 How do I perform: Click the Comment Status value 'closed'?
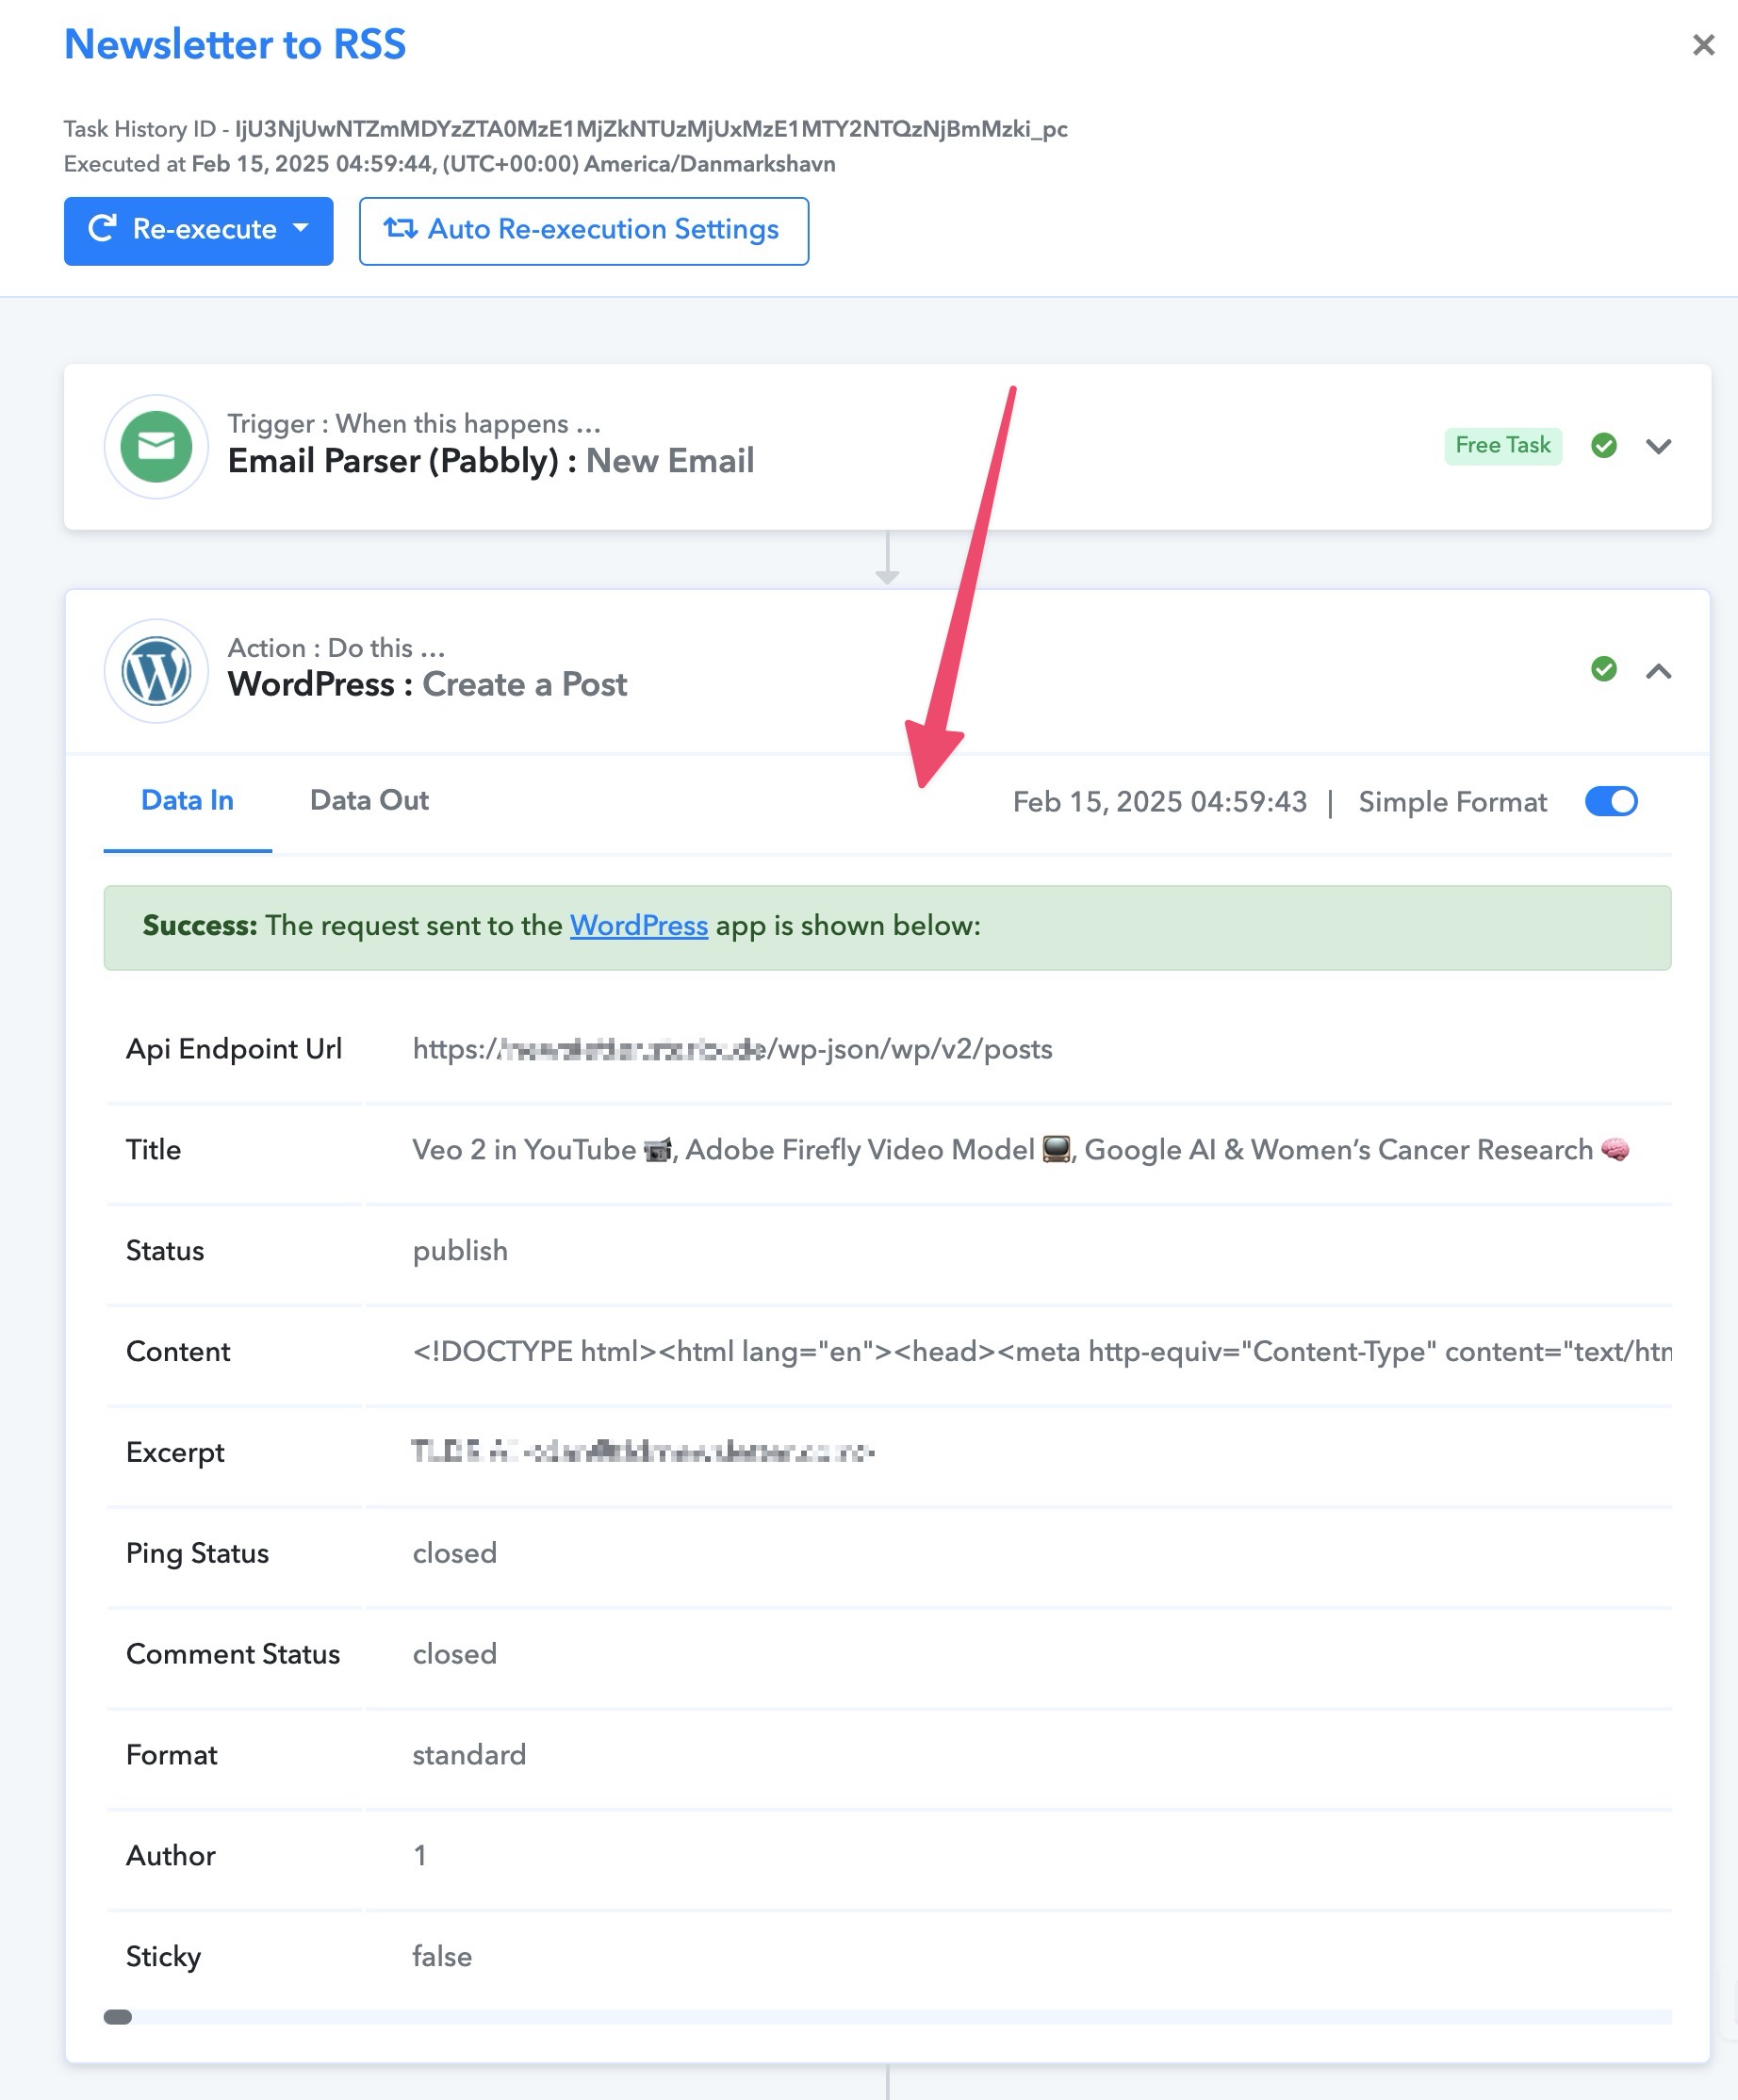coord(455,1654)
